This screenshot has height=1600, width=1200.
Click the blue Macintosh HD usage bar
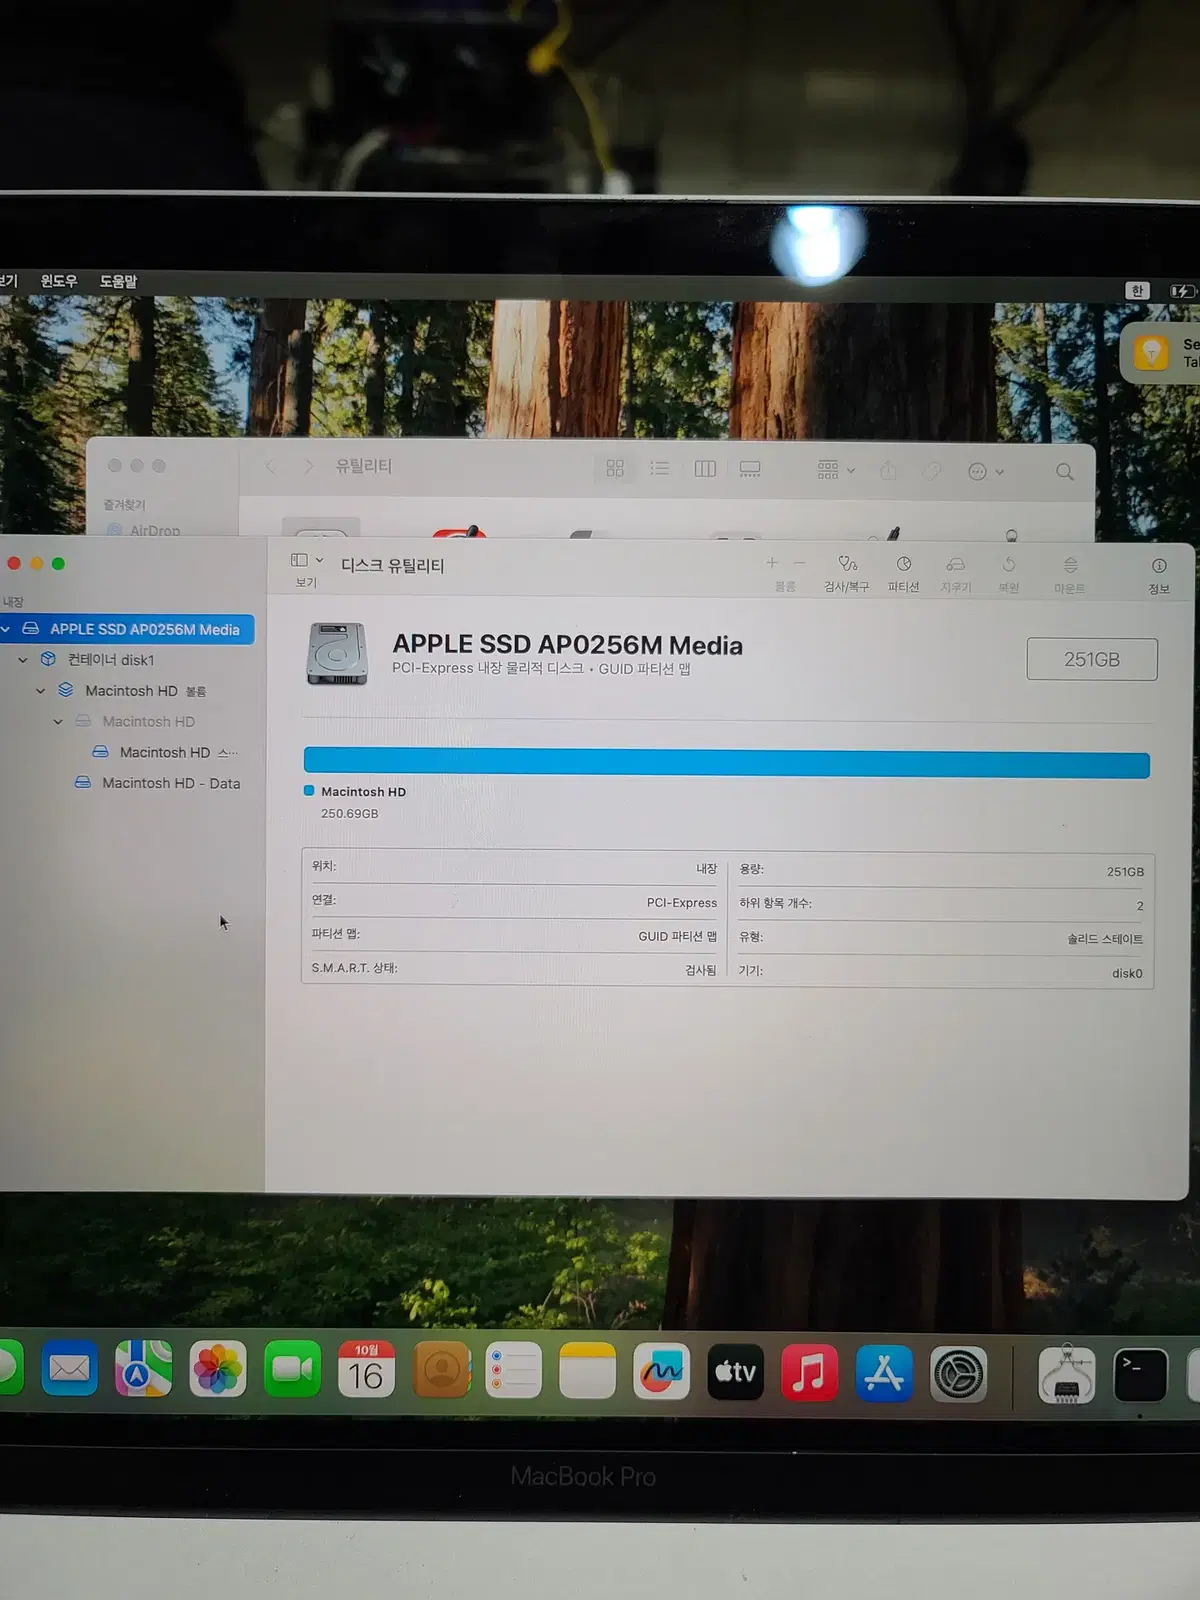pos(727,763)
